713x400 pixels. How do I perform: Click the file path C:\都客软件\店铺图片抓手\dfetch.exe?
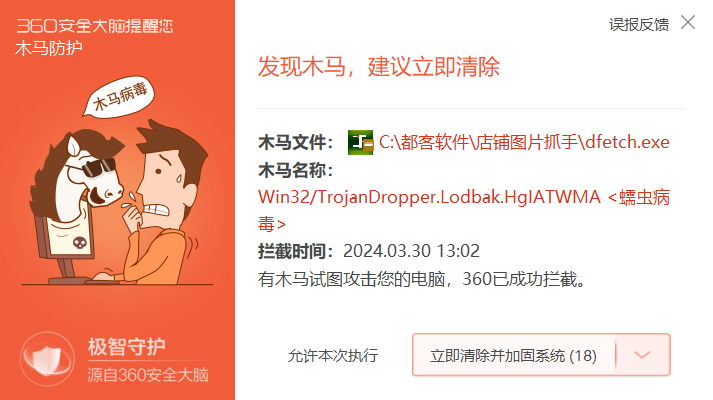[x=524, y=142]
